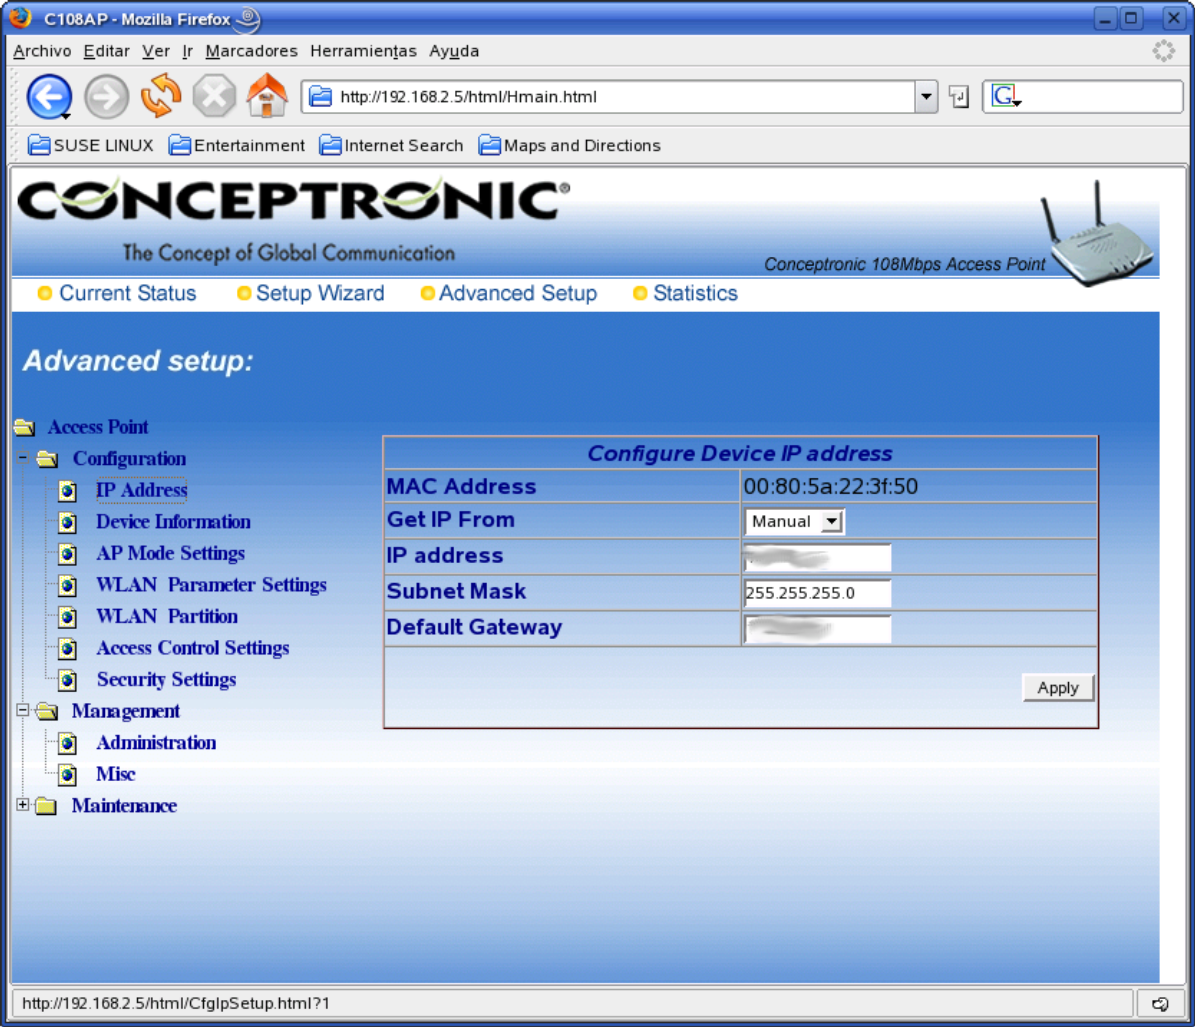Open the Ver menu
Viewport: 1195px width, 1027px height.
155,51
